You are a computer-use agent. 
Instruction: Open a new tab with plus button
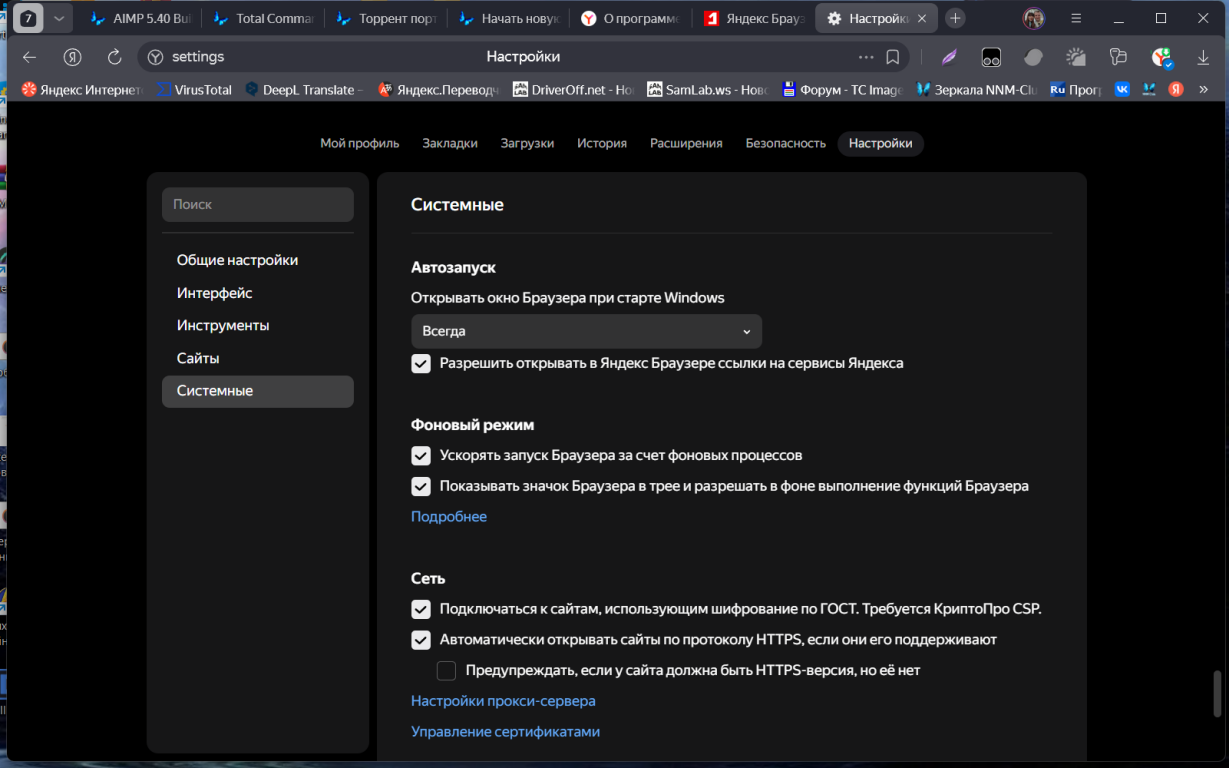955,18
